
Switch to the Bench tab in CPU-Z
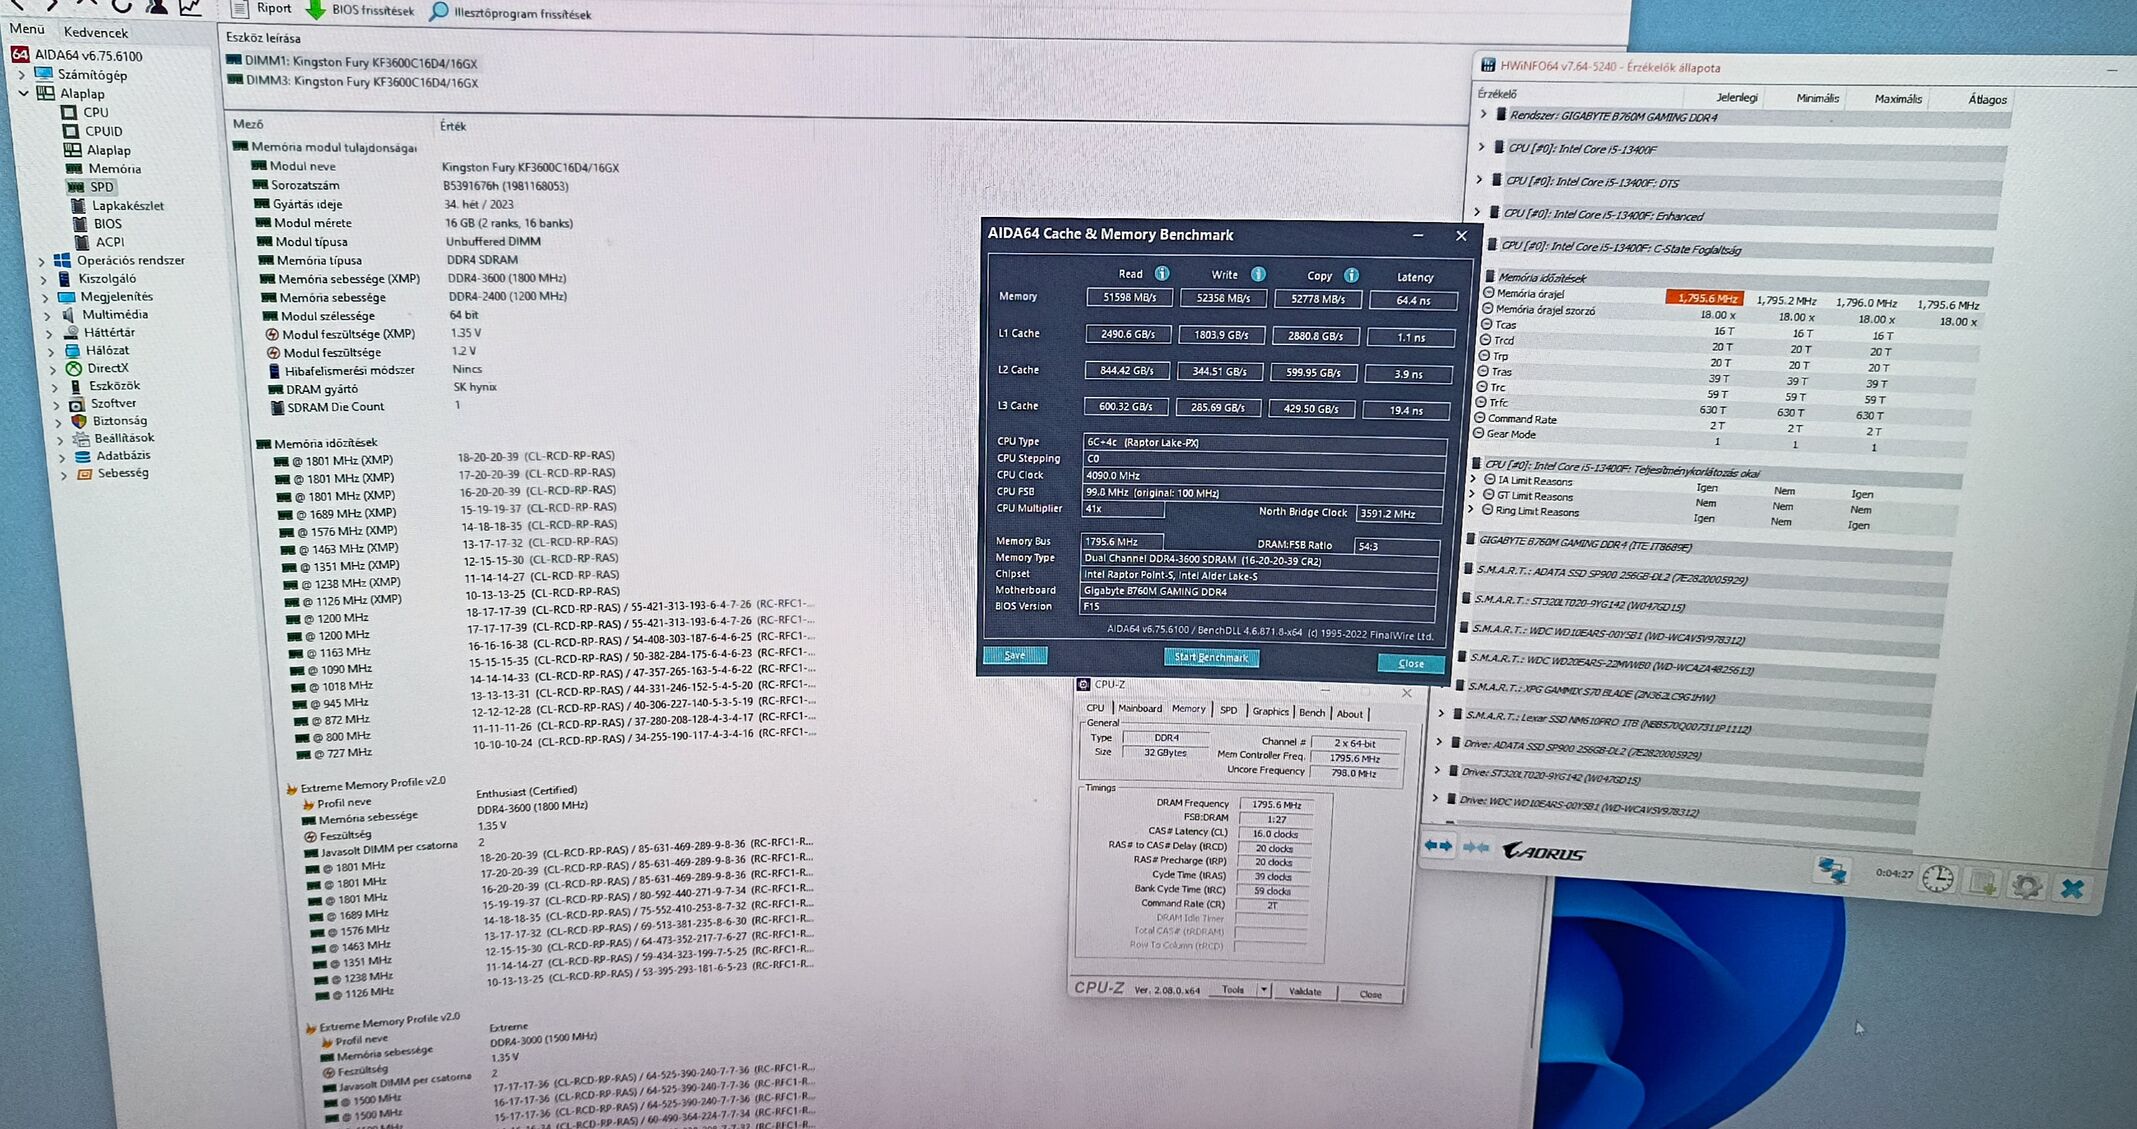[x=1312, y=712]
